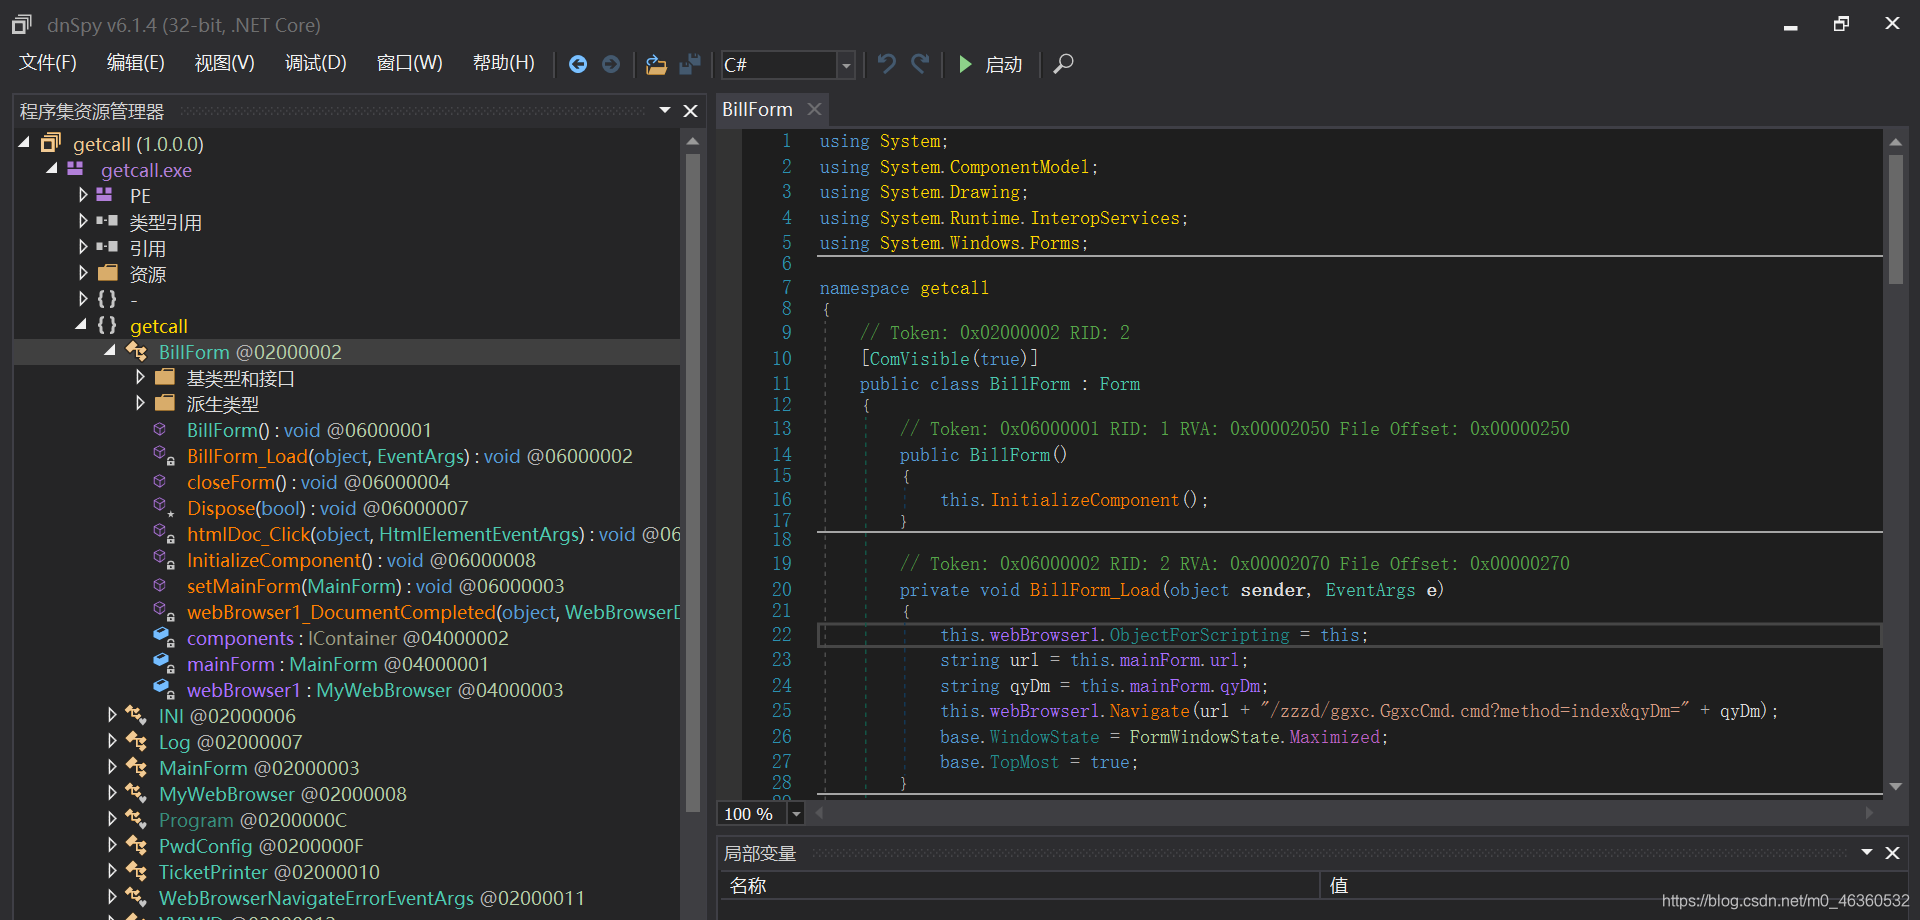This screenshot has width=1920, height=920.
Task: Click the namespace braces icon beside getcall
Action: coord(107,325)
